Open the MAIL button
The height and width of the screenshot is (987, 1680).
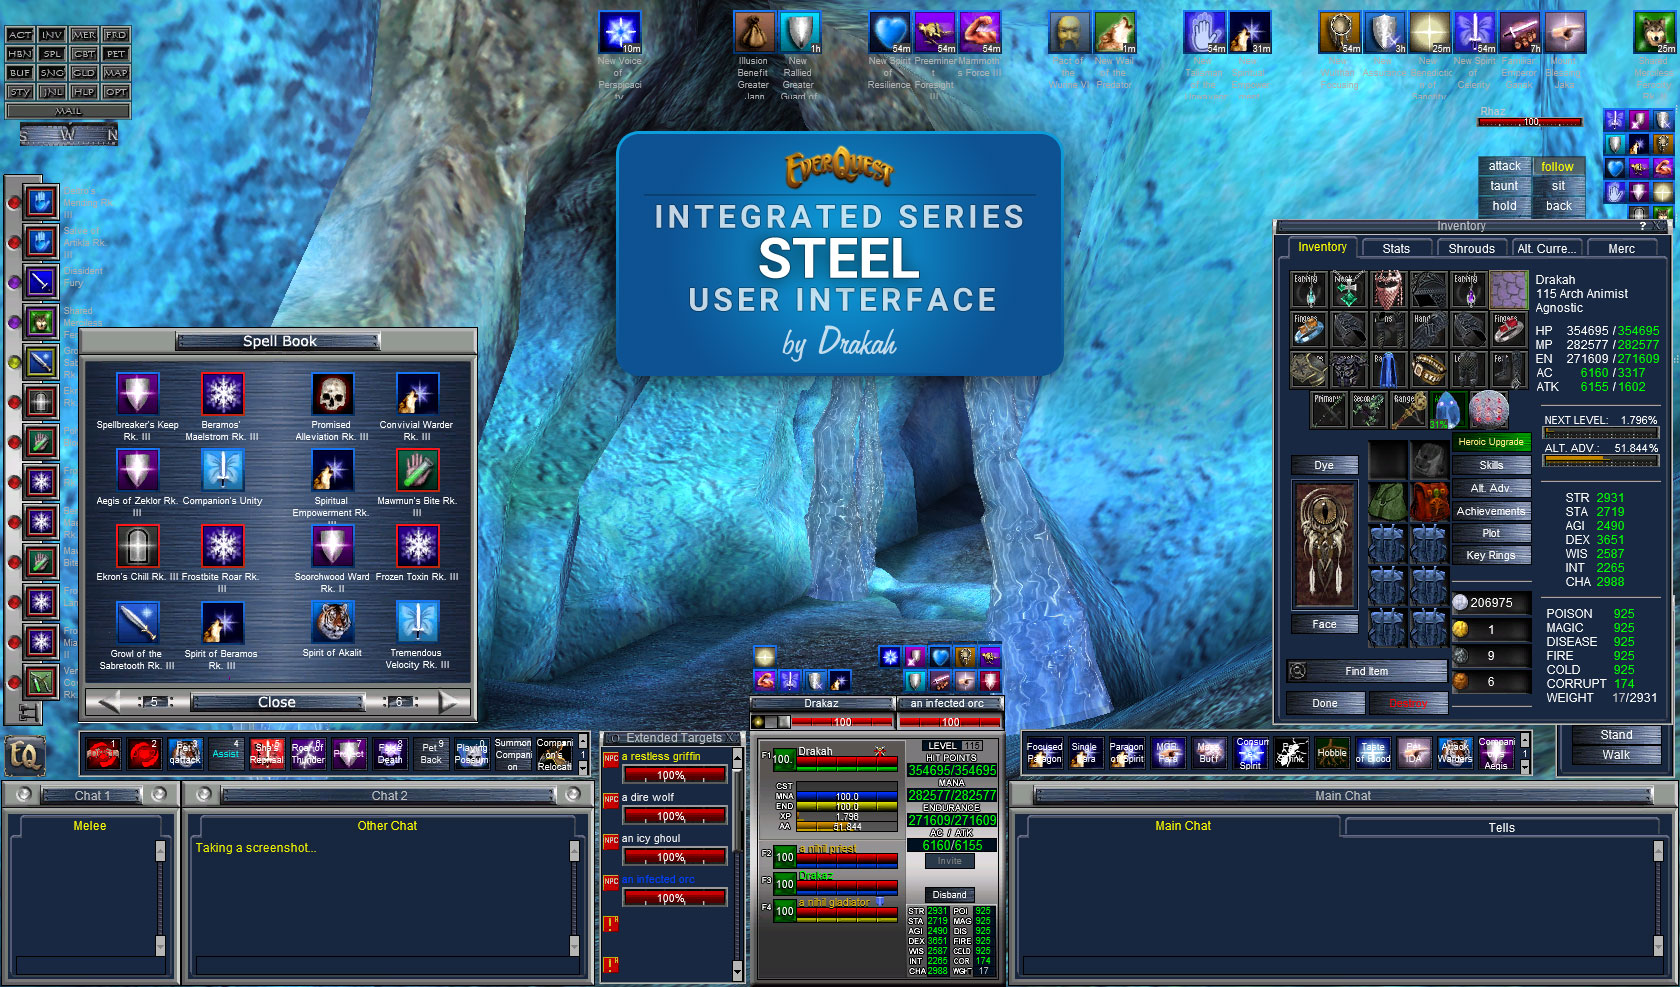[x=68, y=111]
